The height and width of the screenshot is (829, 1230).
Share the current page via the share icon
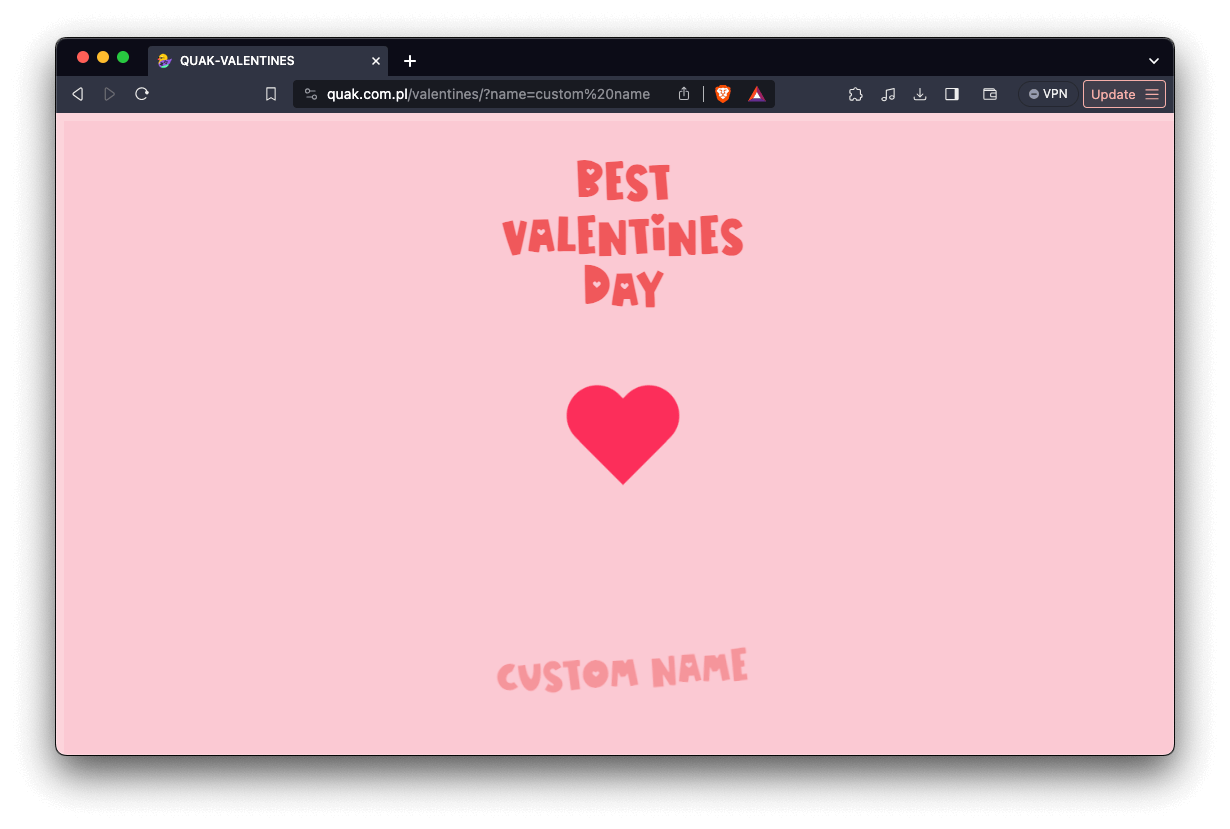click(x=683, y=93)
